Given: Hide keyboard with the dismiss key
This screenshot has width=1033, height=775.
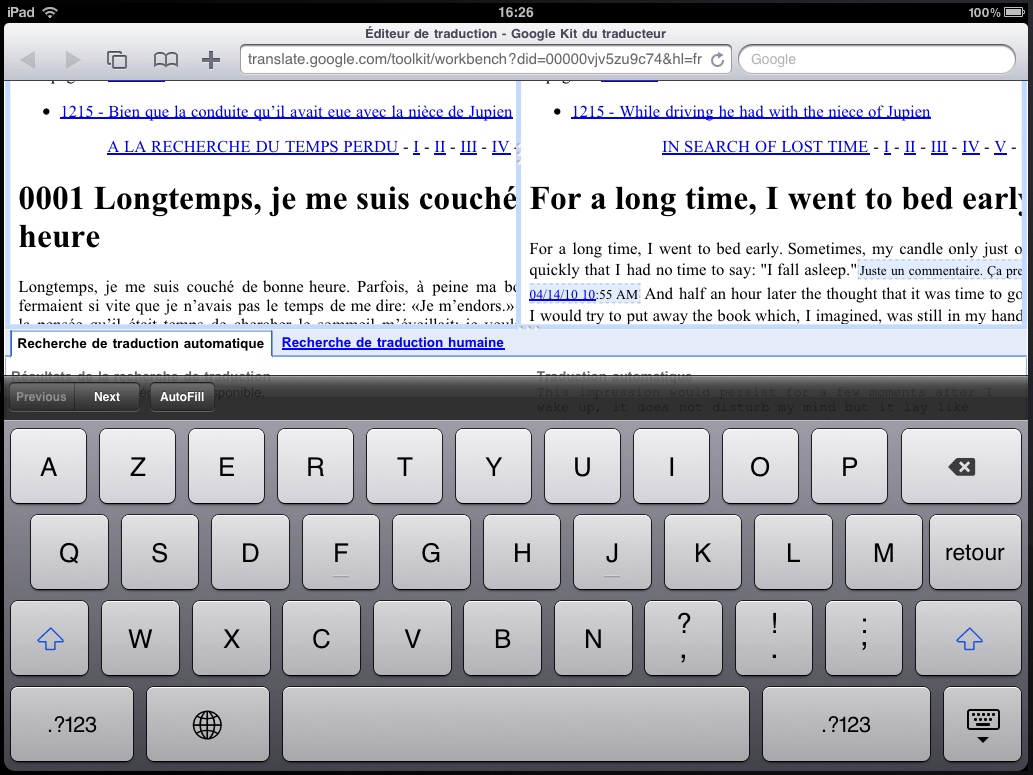Looking at the screenshot, I should coord(982,724).
